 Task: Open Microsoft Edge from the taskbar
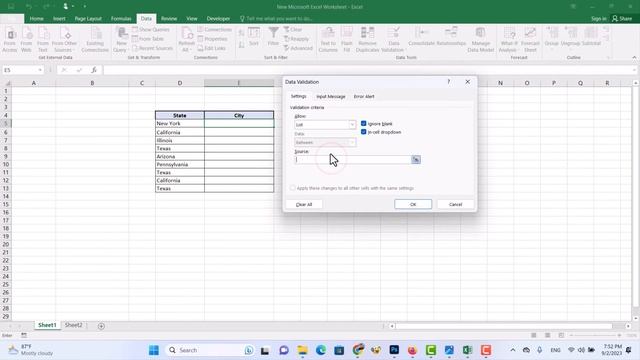(x=321, y=350)
